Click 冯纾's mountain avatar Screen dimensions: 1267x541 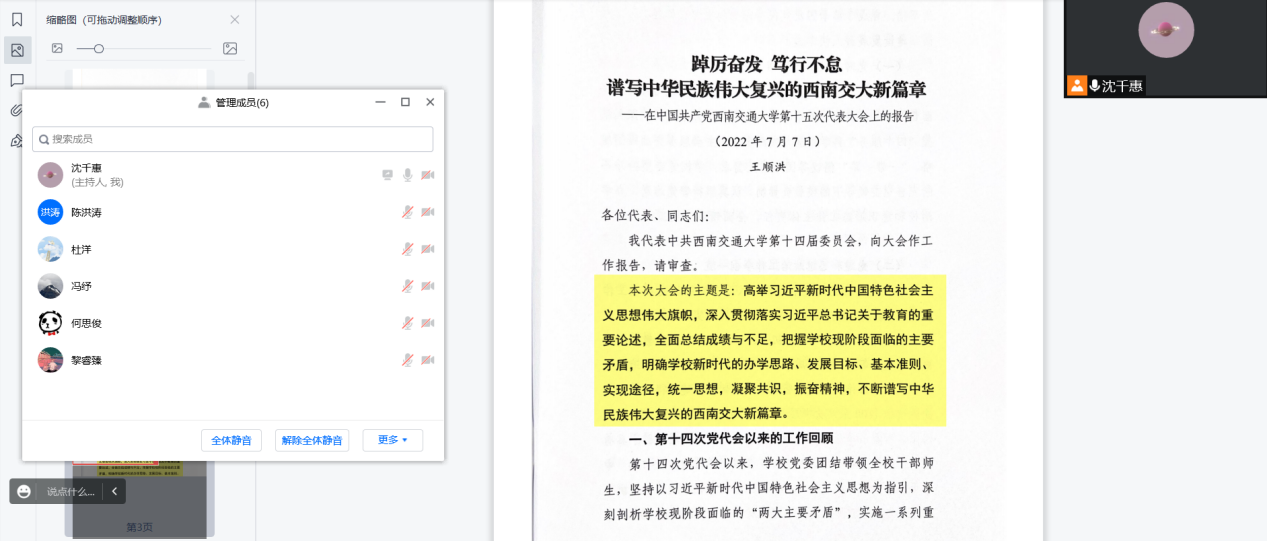[x=50, y=286]
